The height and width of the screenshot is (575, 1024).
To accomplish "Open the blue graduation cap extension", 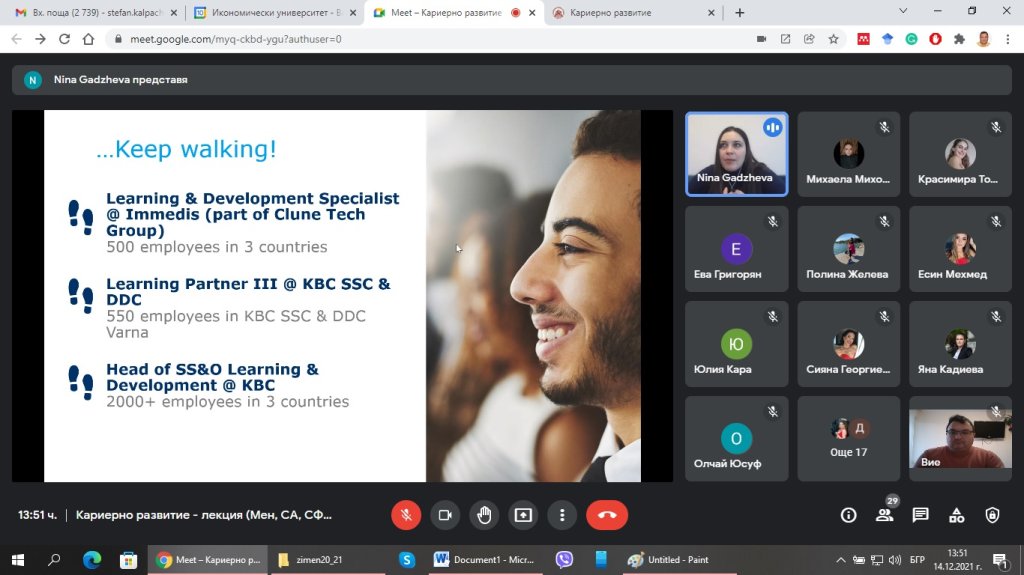I will (888, 39).
